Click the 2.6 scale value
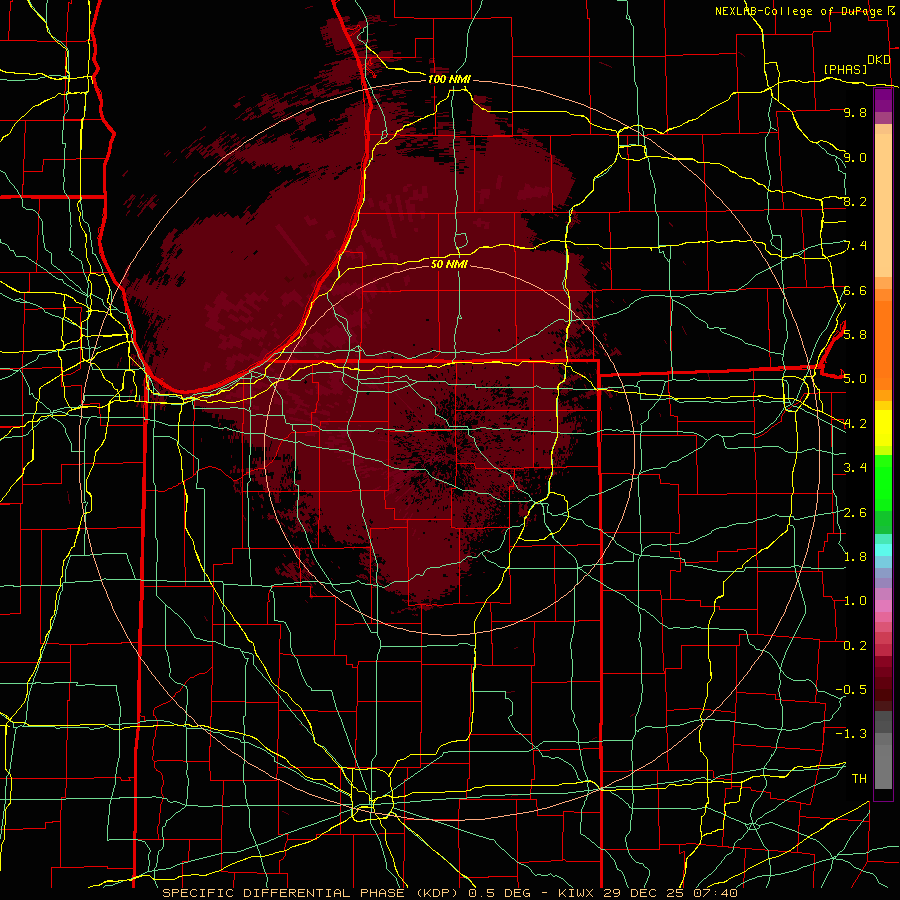 [855, 512]
